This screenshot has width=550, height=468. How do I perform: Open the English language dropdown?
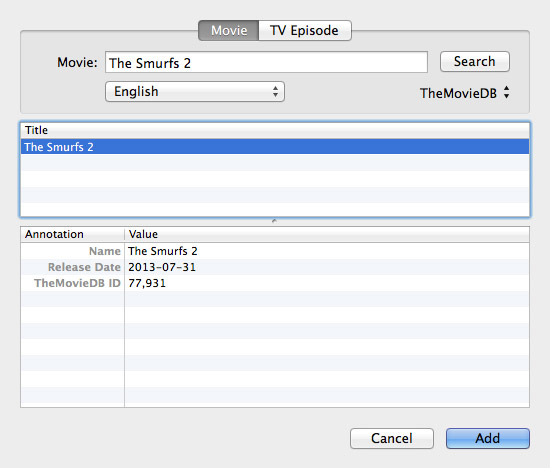[x=195, y=92]
